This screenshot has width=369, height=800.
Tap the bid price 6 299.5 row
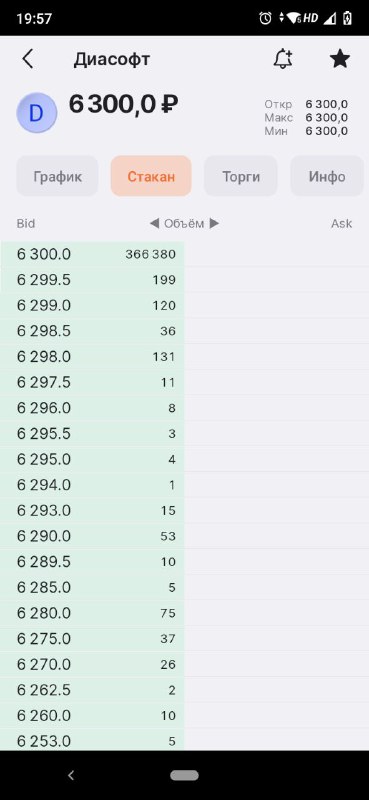(x=184, y=280)
